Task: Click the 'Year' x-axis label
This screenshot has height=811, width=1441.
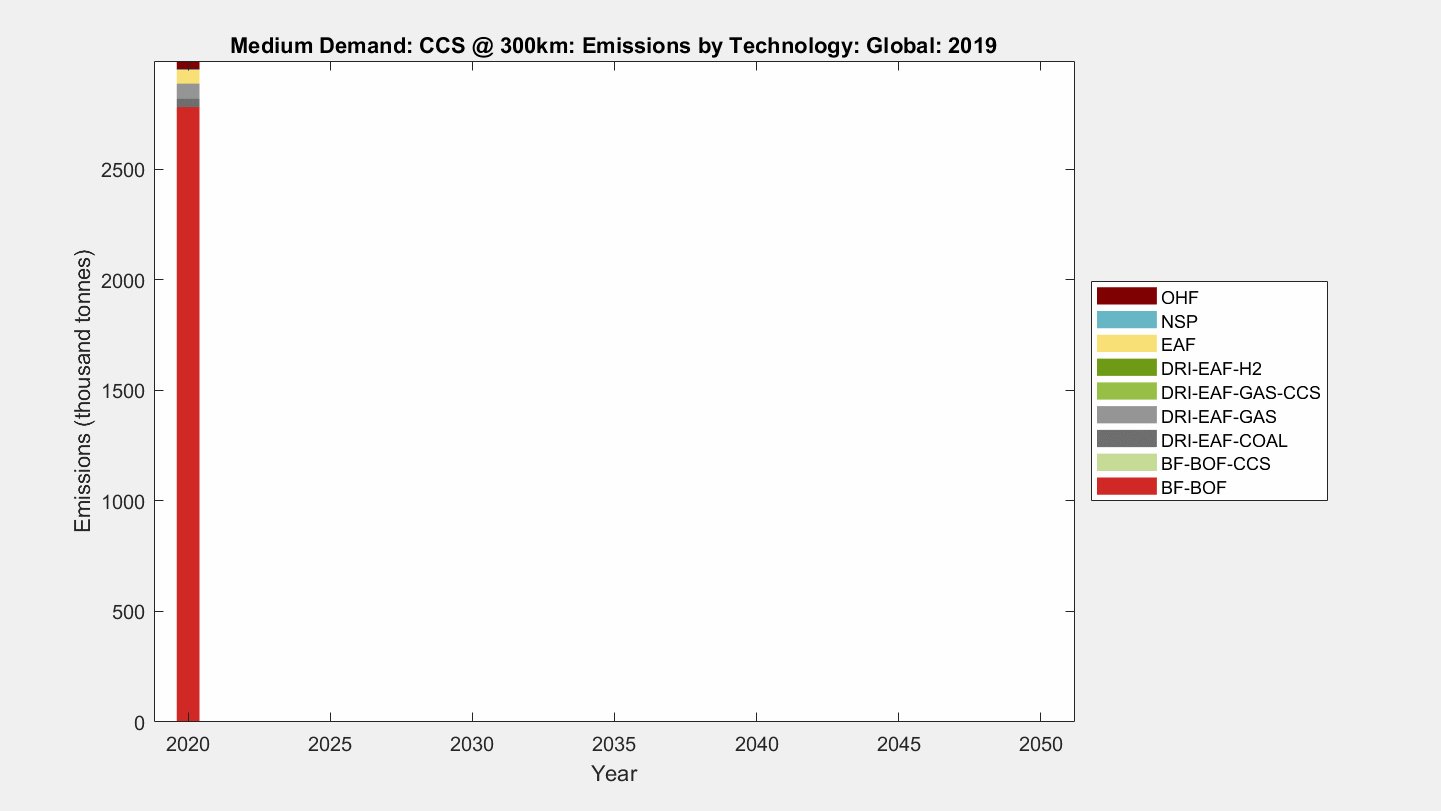Action: (613, 774)
